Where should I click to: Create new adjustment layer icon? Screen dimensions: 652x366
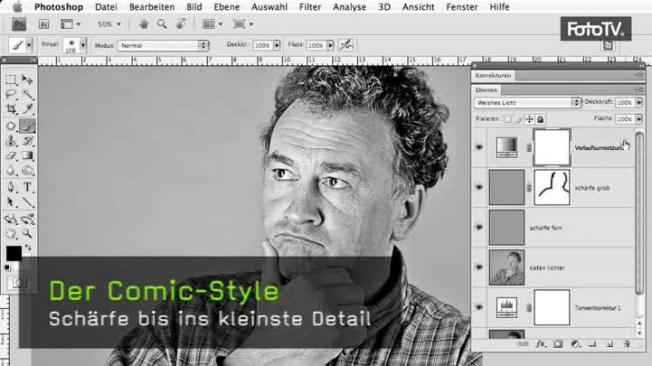click(575, 344)
